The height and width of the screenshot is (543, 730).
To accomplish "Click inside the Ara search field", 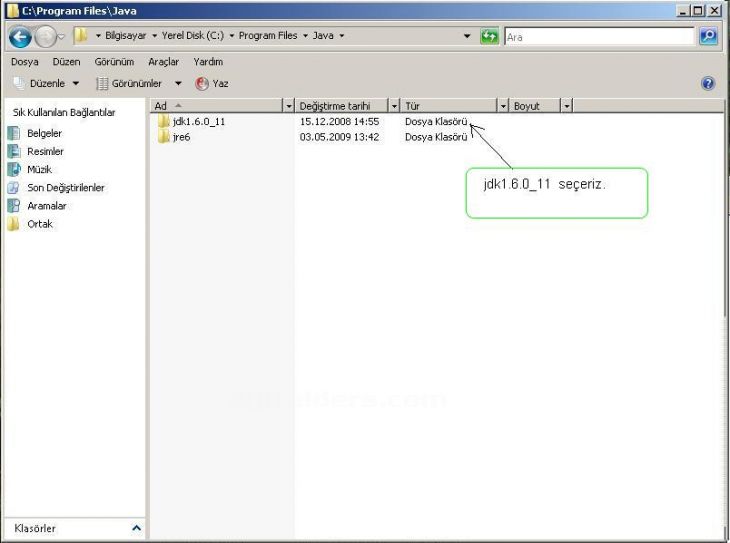I will click(x=600, y=37).
